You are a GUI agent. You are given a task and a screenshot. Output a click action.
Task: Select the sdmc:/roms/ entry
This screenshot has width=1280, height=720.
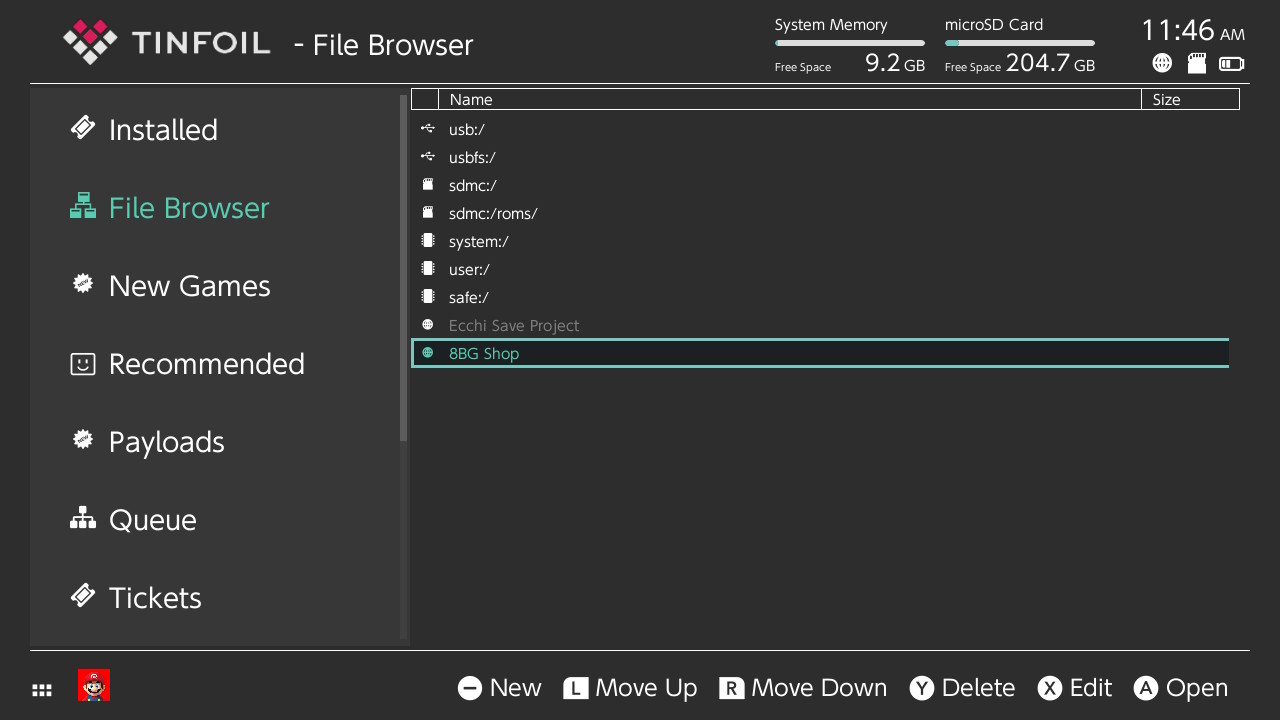point(820,213)
